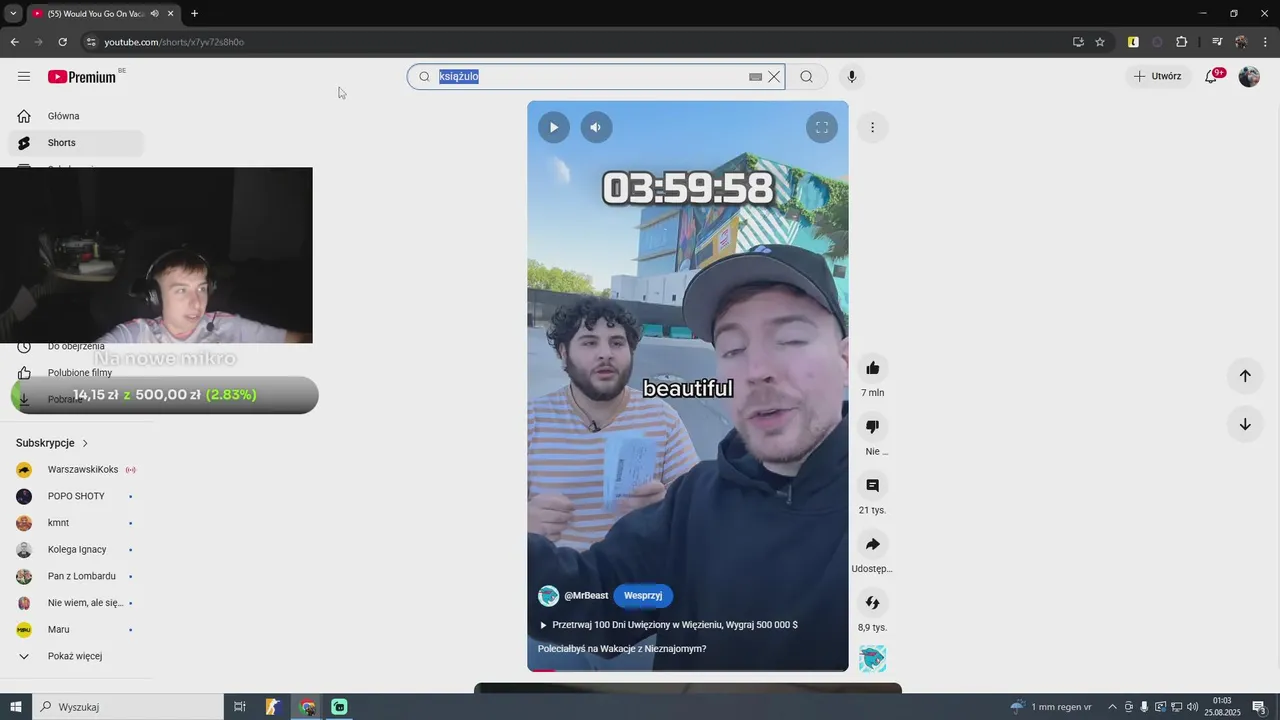This screenshot has width=1280, height=720.
Task: Open the on-screen keyboard in search box
Action: [x=756, y=77]
